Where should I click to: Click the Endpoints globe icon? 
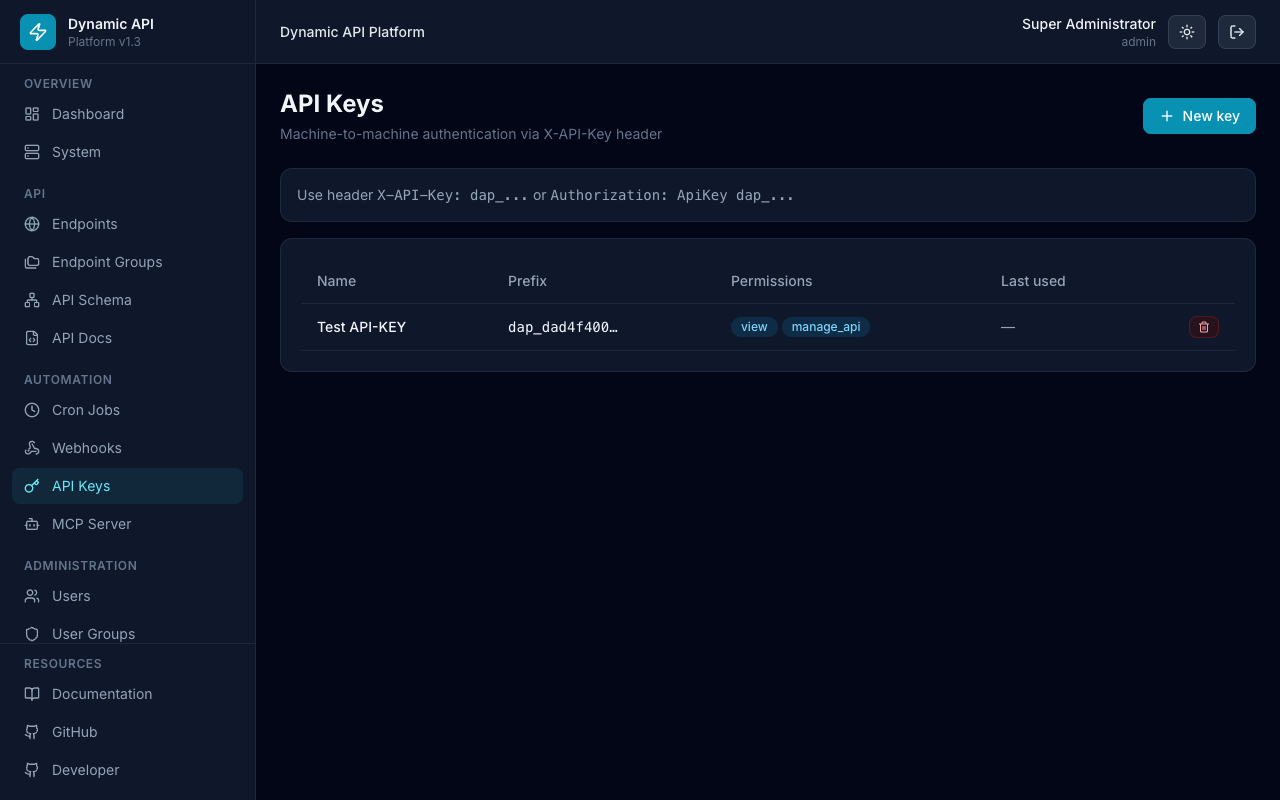point(32,224)
